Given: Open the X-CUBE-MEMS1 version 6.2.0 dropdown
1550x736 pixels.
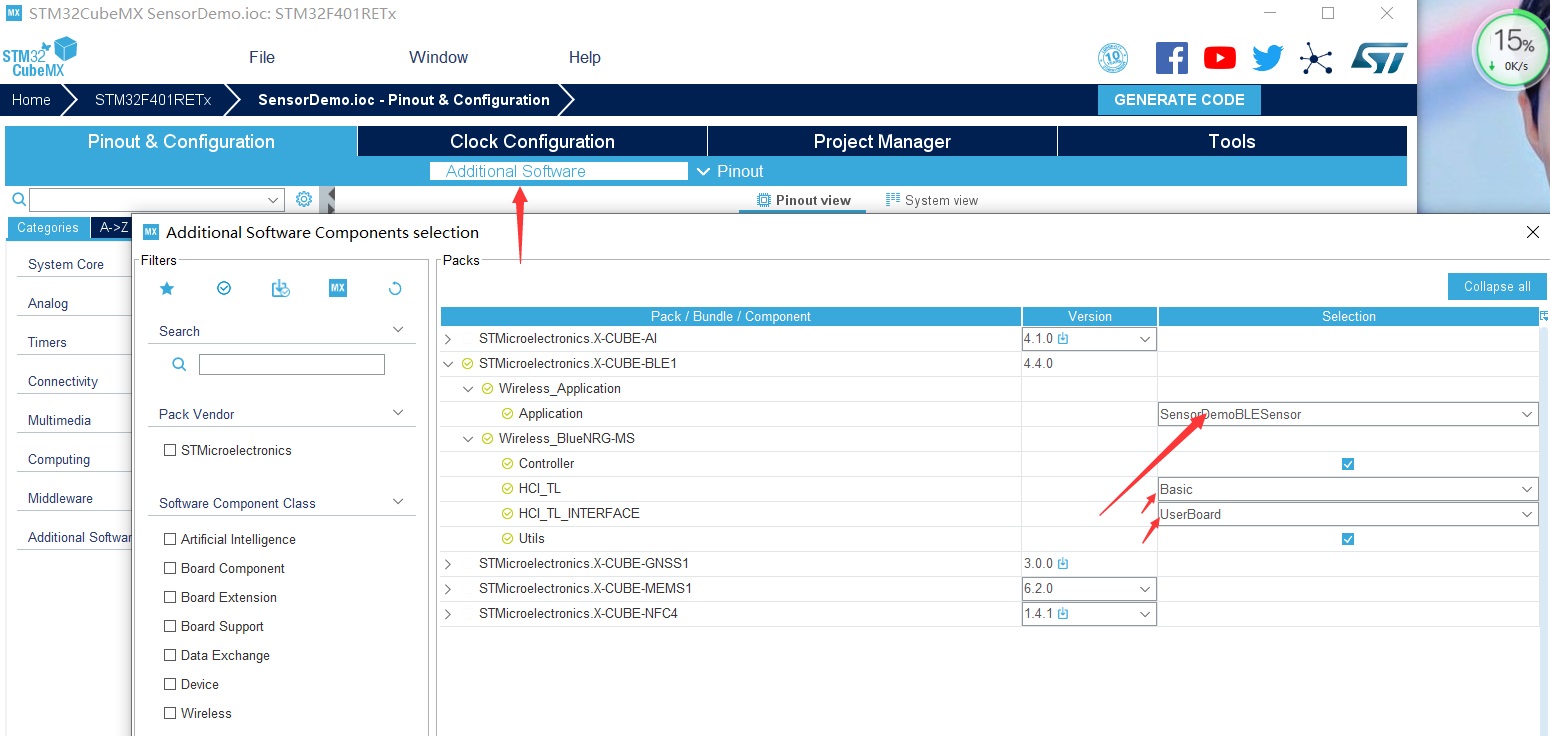Looking at the screenshot, I should [1089, 589].
